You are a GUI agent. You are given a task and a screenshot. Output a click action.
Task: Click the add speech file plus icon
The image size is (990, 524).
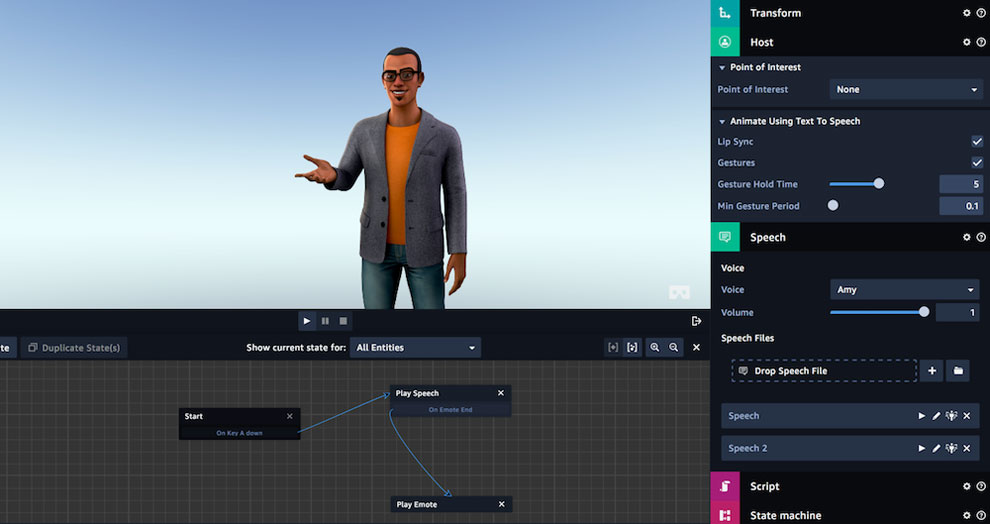pos(932,371)
